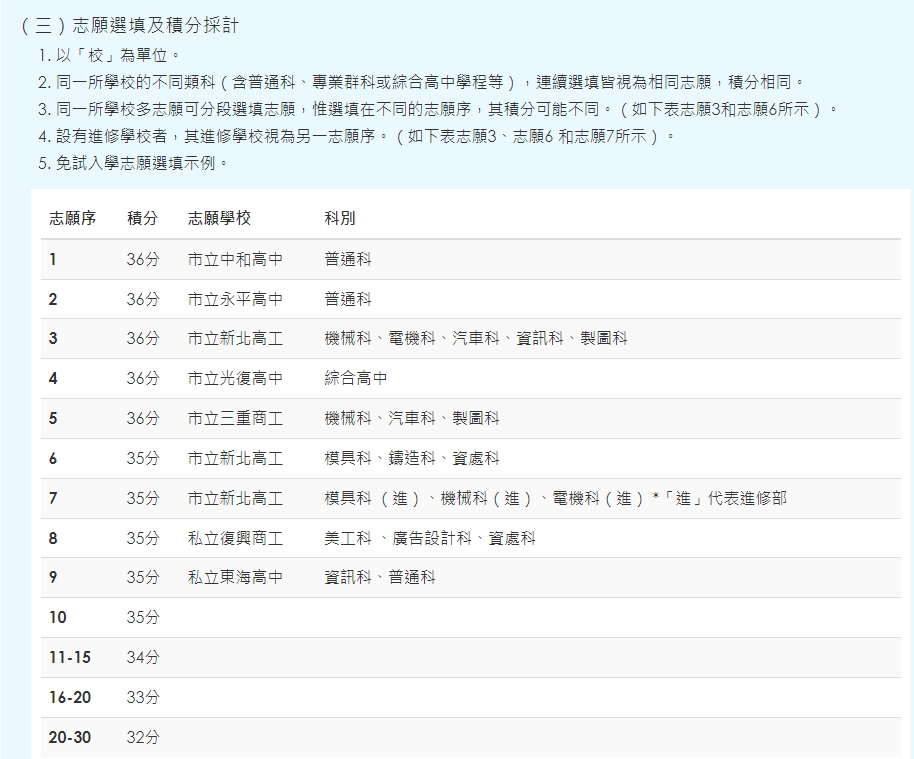Click the heading （三）志願選填及積分採計
Image resolution: width=914 pixels, height=759 pixels.
[129, 25]
